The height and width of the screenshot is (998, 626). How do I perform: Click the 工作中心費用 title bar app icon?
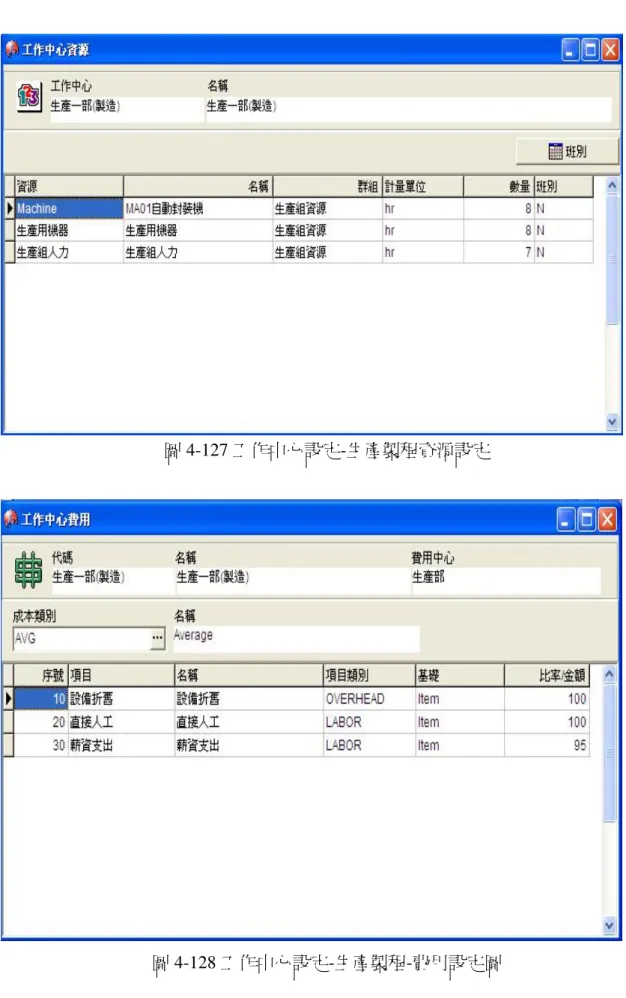(x=11, y=519)
